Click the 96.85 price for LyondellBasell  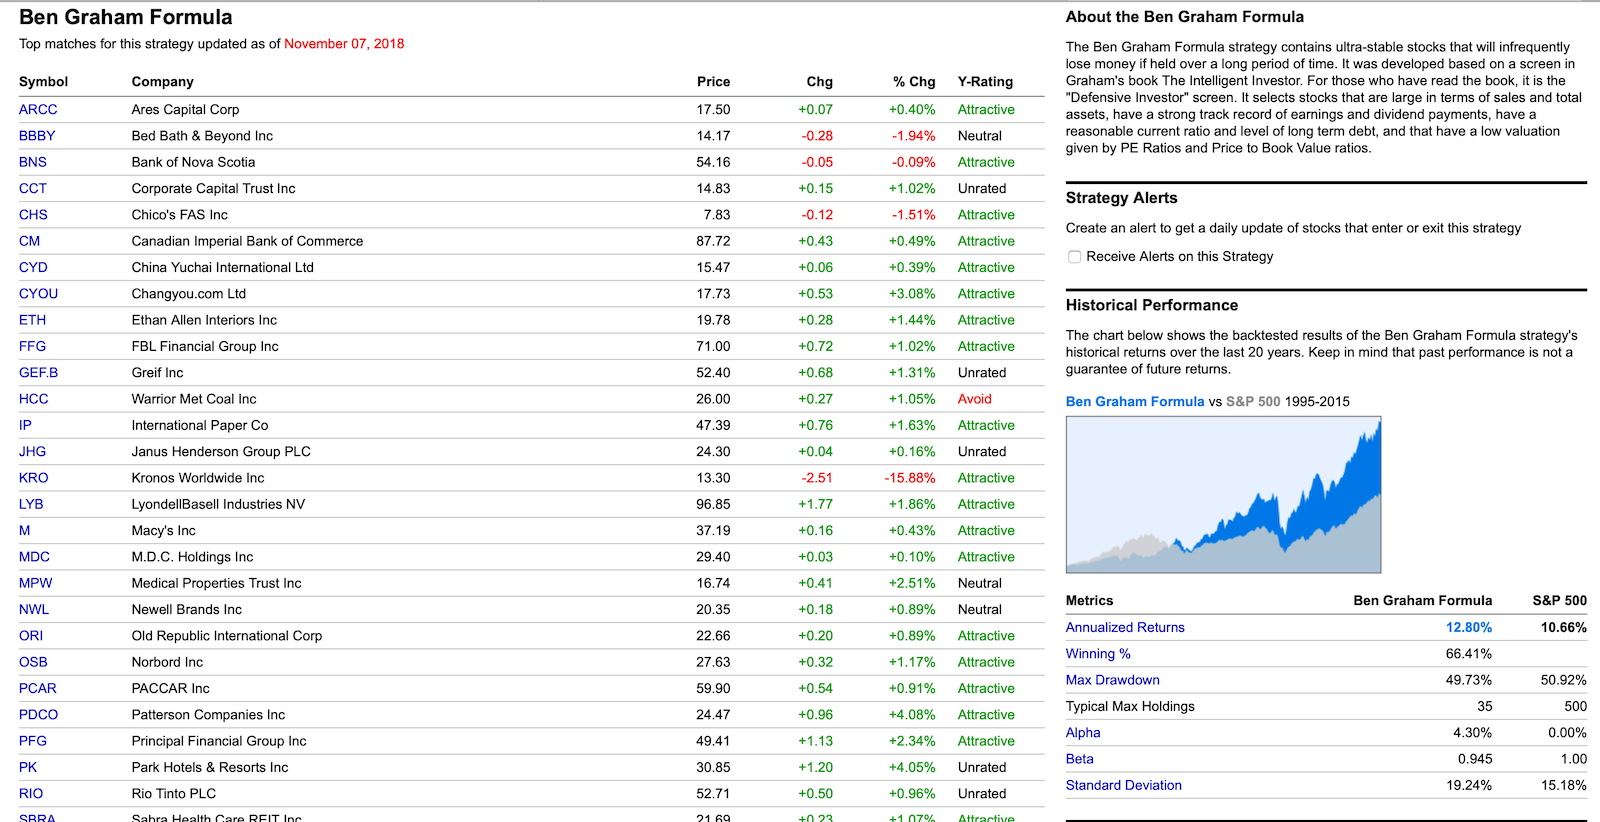coord(714,504)
